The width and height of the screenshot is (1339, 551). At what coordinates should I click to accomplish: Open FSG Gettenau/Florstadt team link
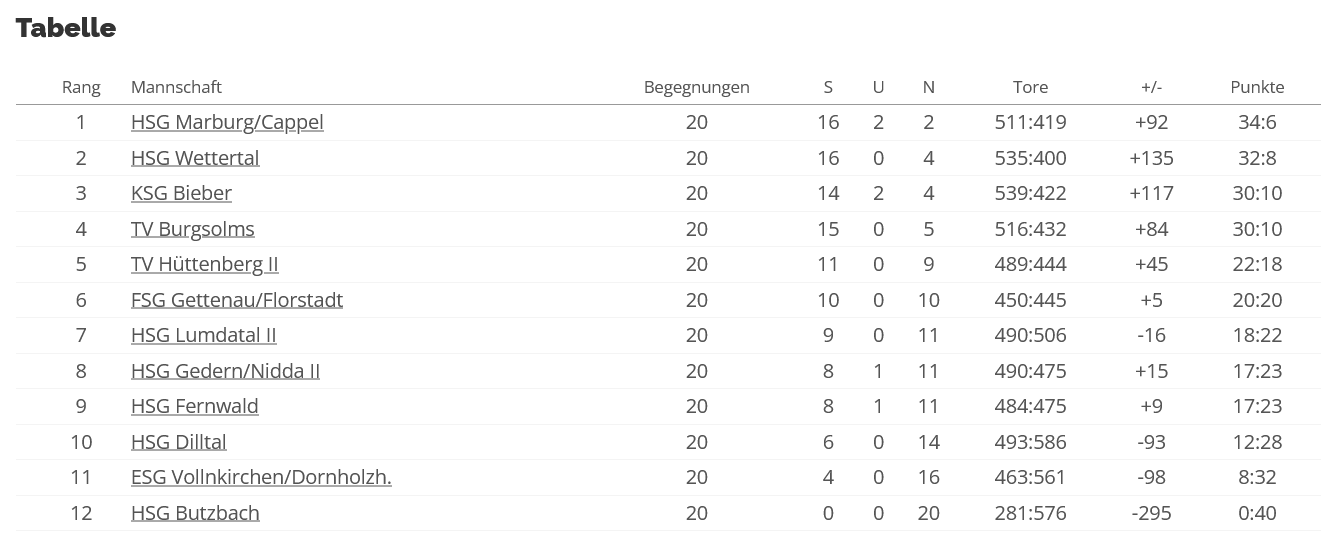[x=237, y=300]
